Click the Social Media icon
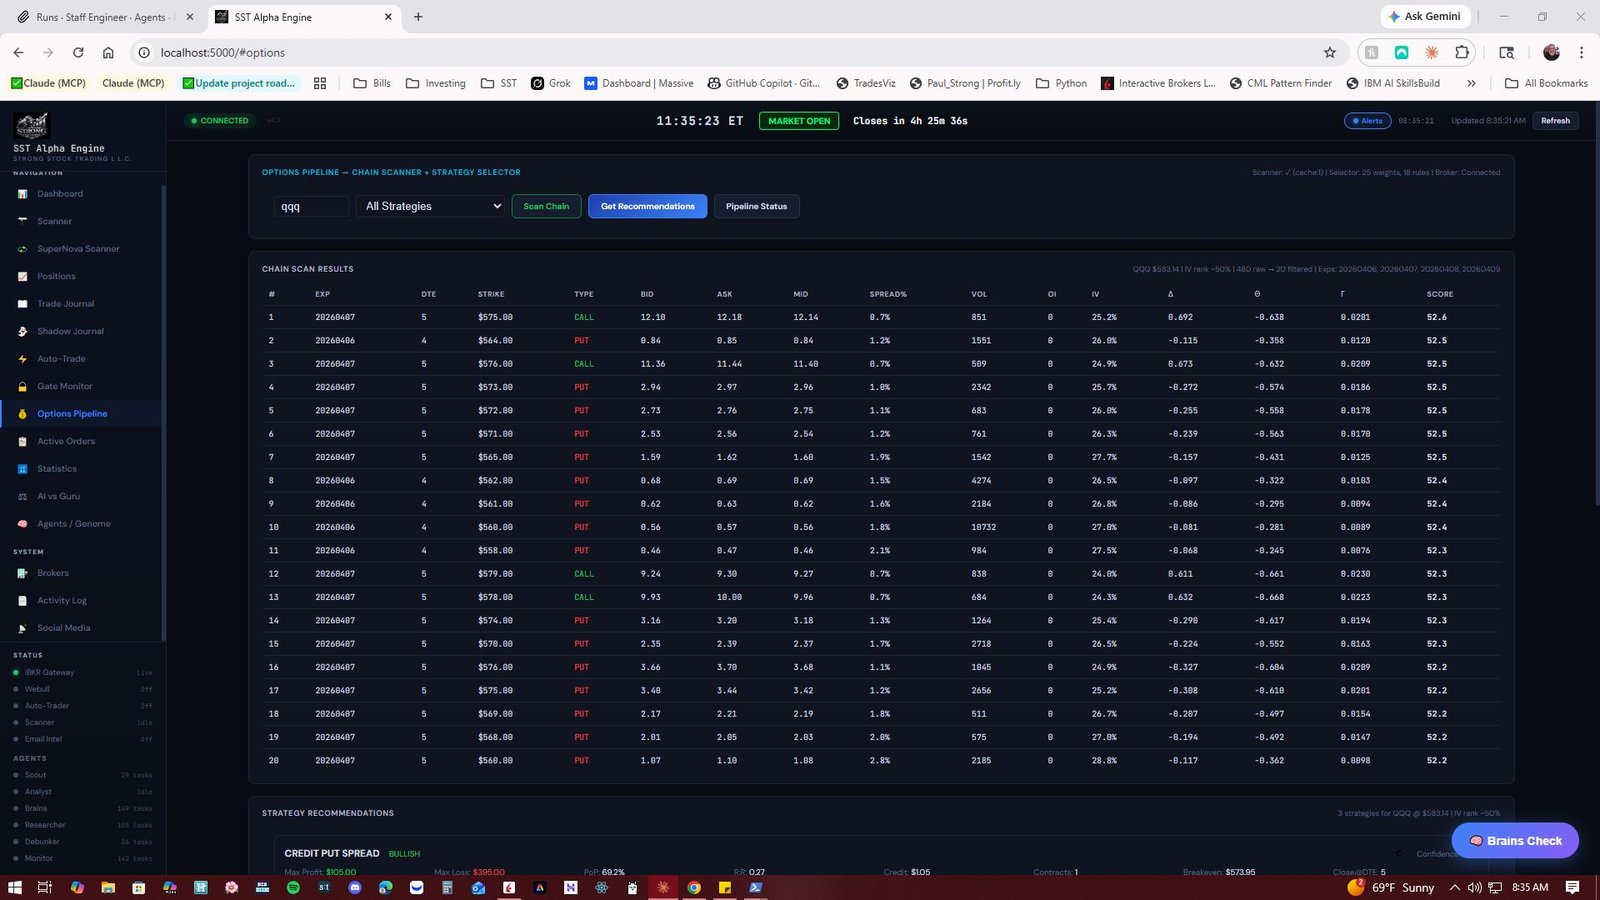The height and width of the screenshot is (900, 1600). (22, 628)
